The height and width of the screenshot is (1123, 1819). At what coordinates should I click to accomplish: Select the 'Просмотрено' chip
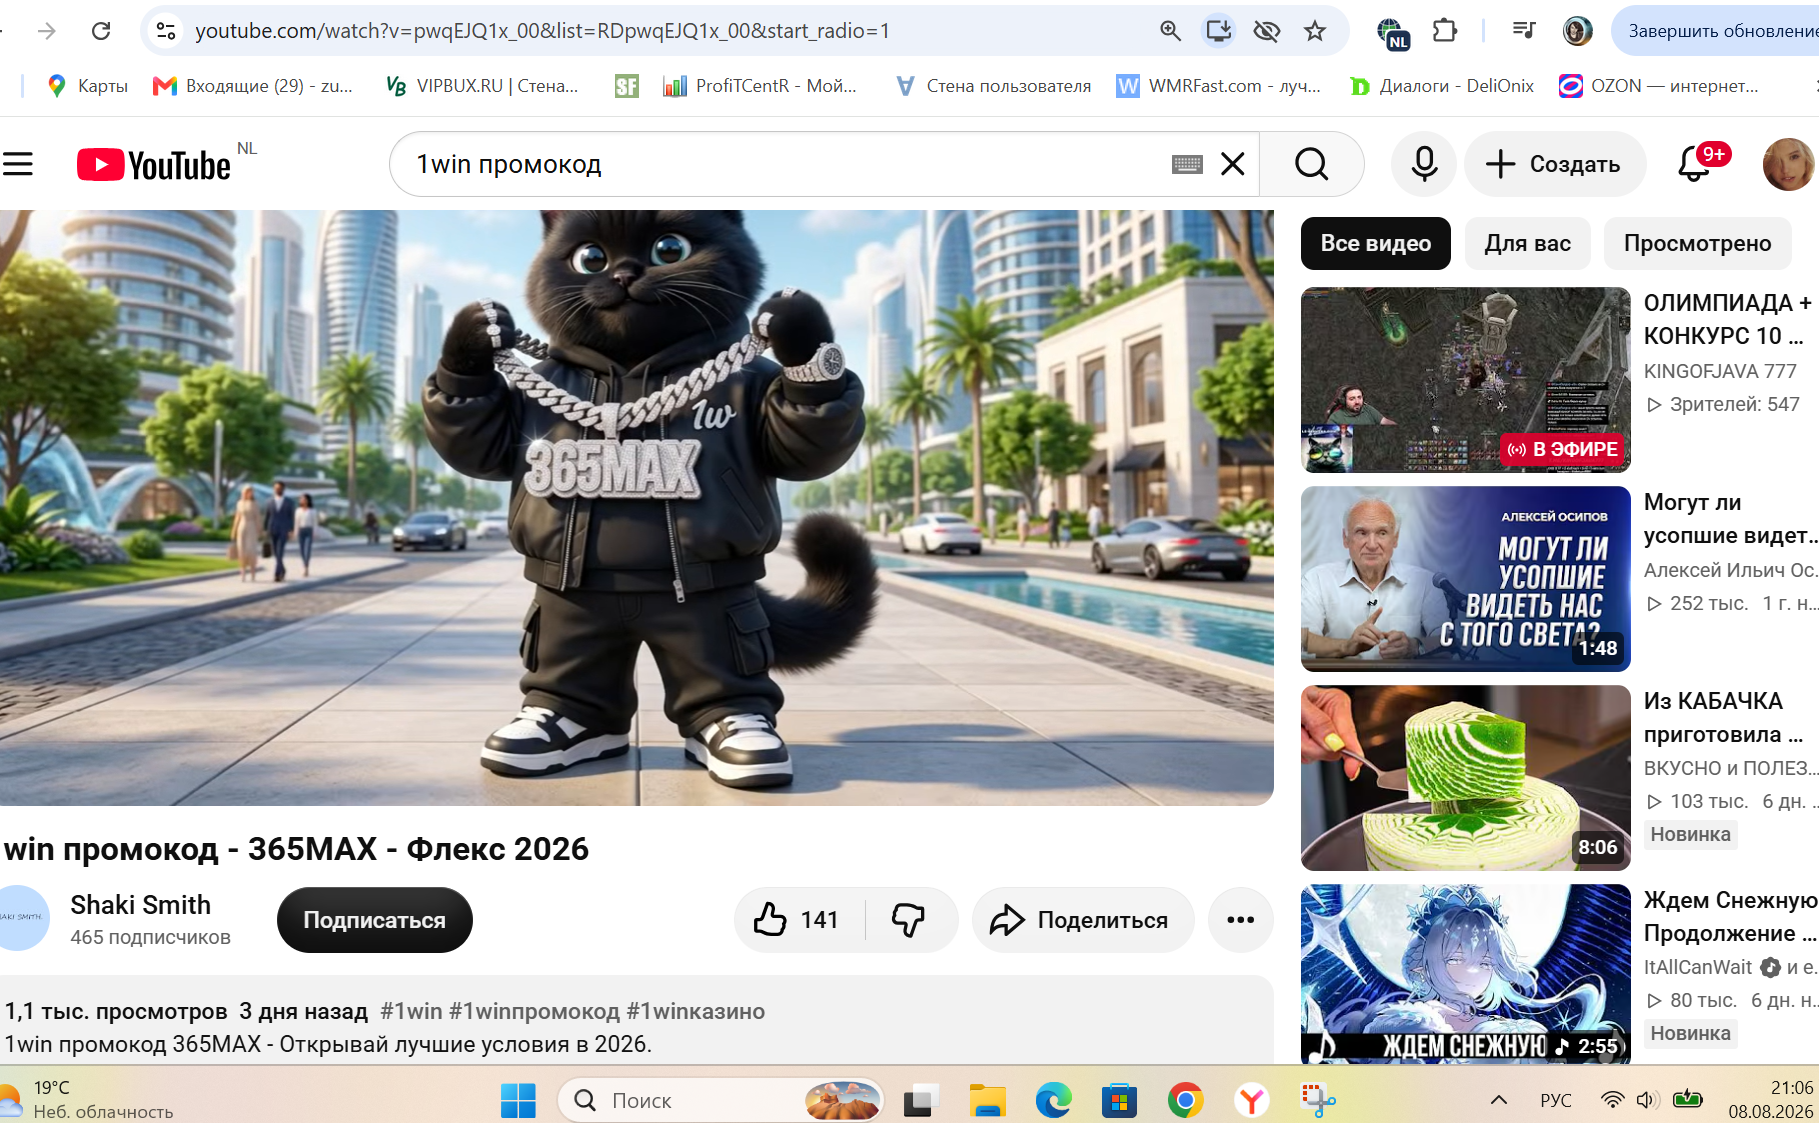1698,243
